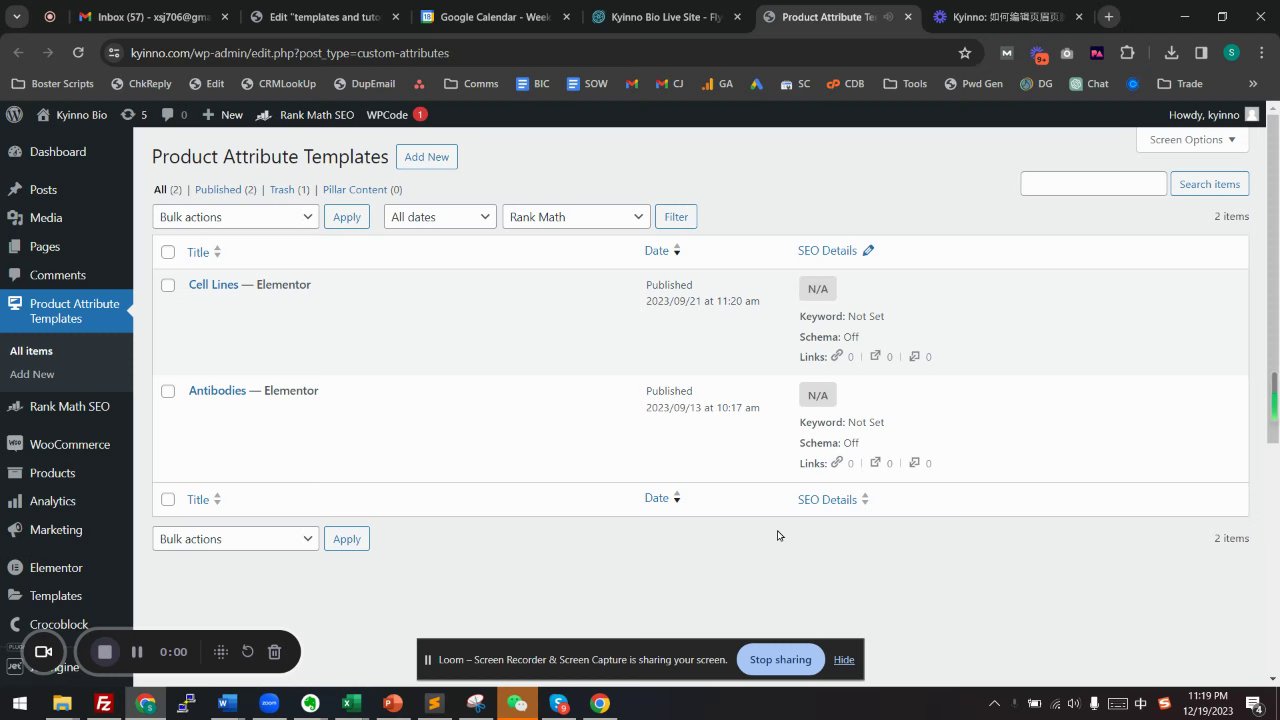Click Stop sharing in Loom bar

click(x=780, y=660)
